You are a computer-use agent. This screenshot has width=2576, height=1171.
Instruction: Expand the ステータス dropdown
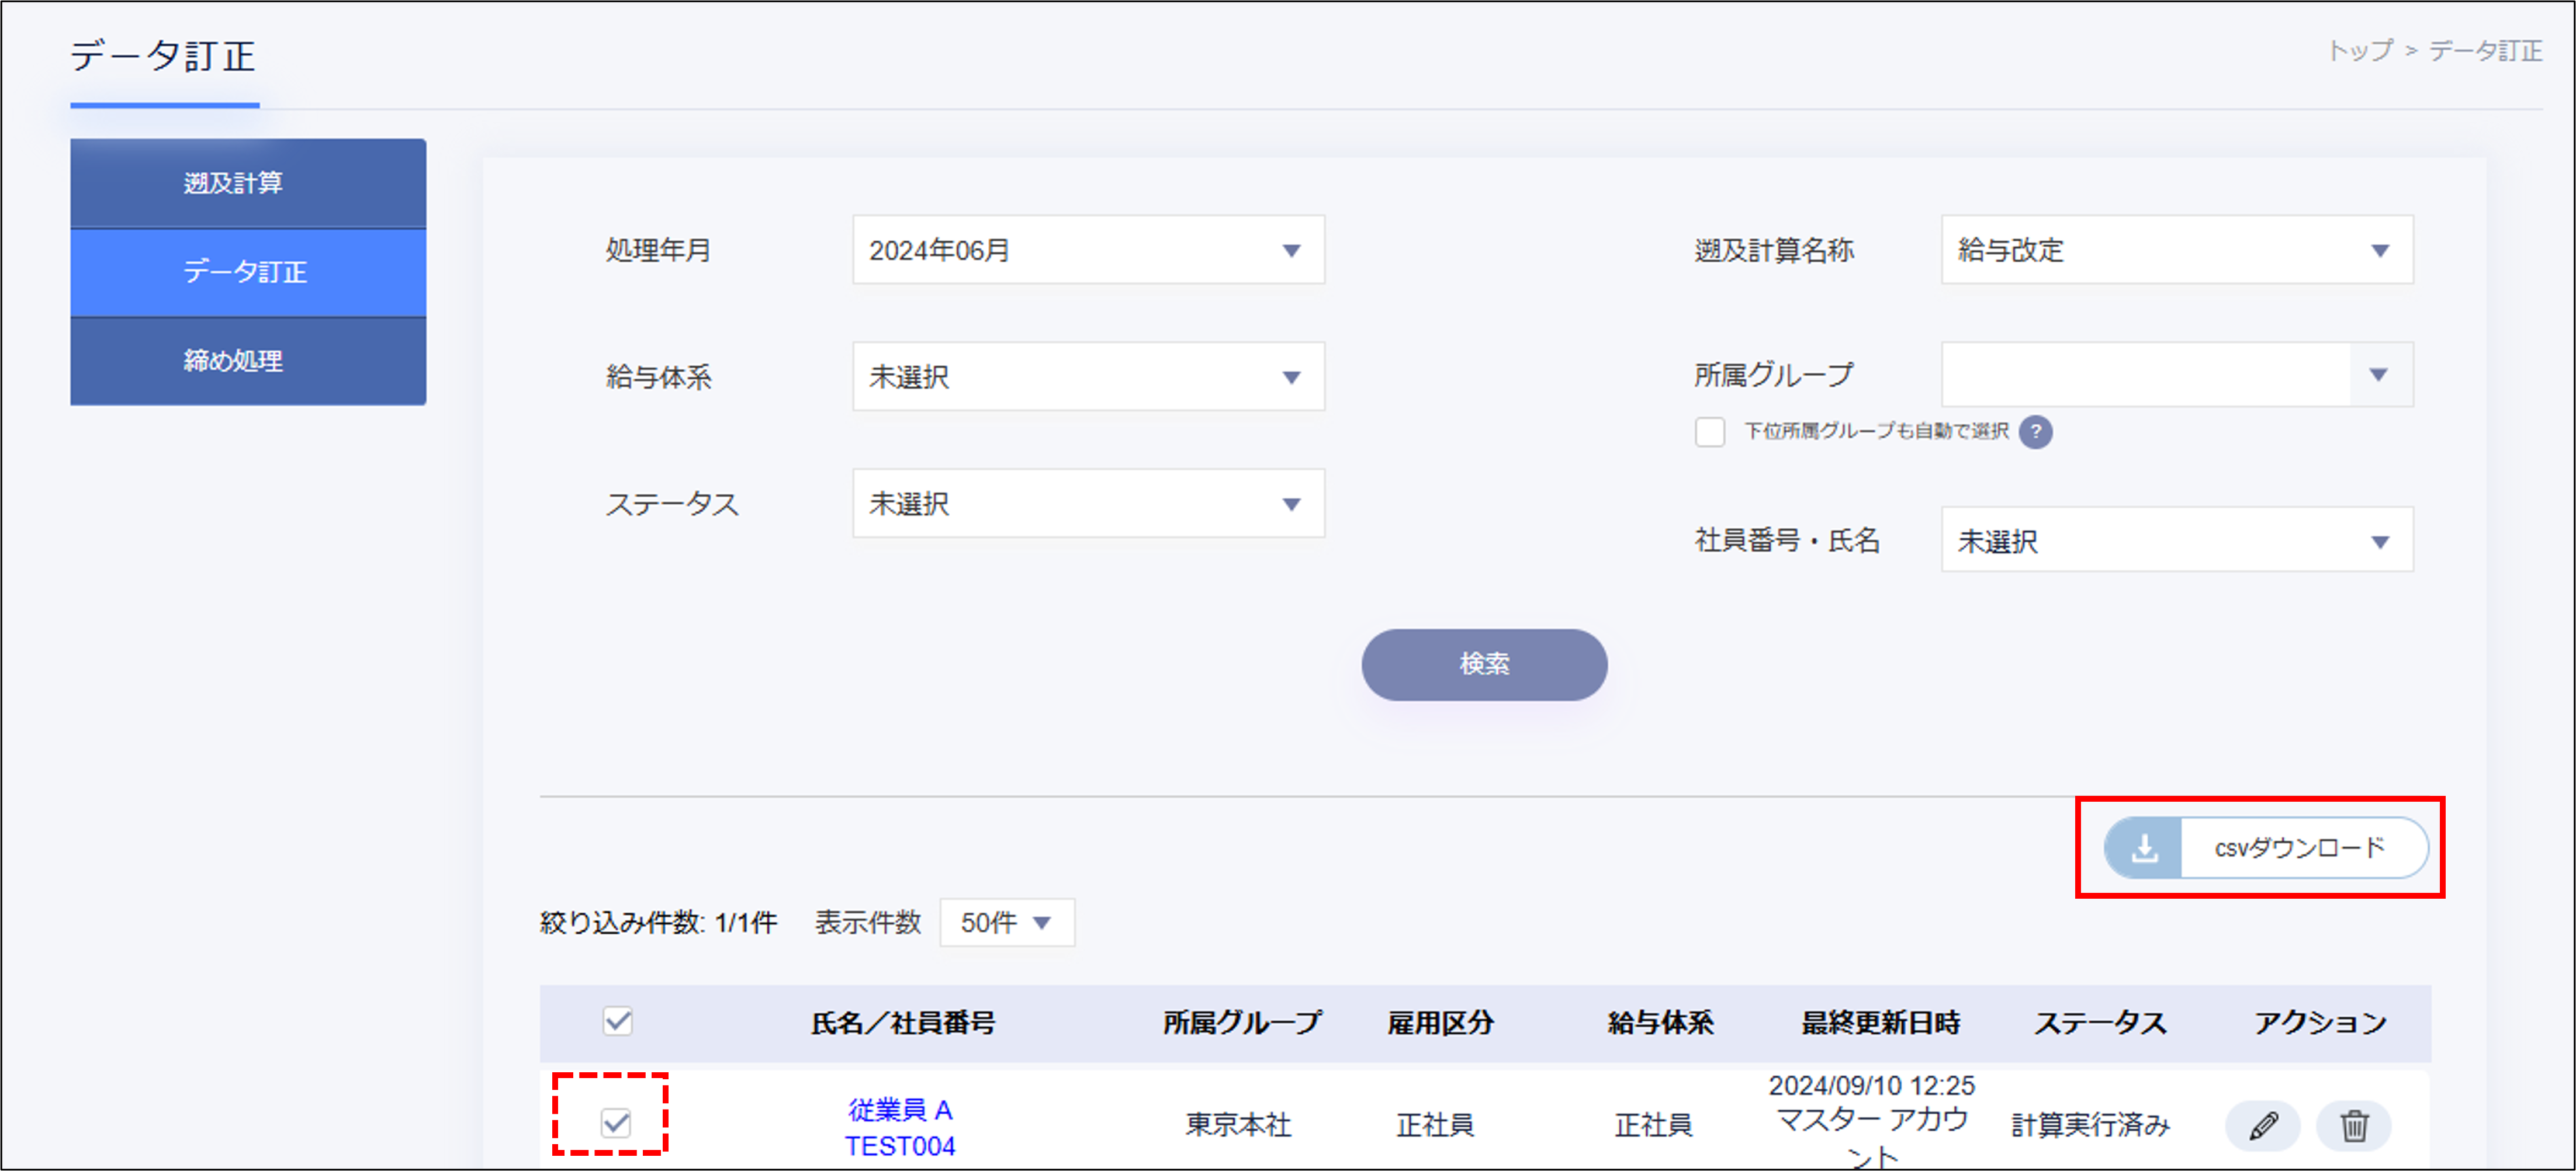[x=1087, y=504]
